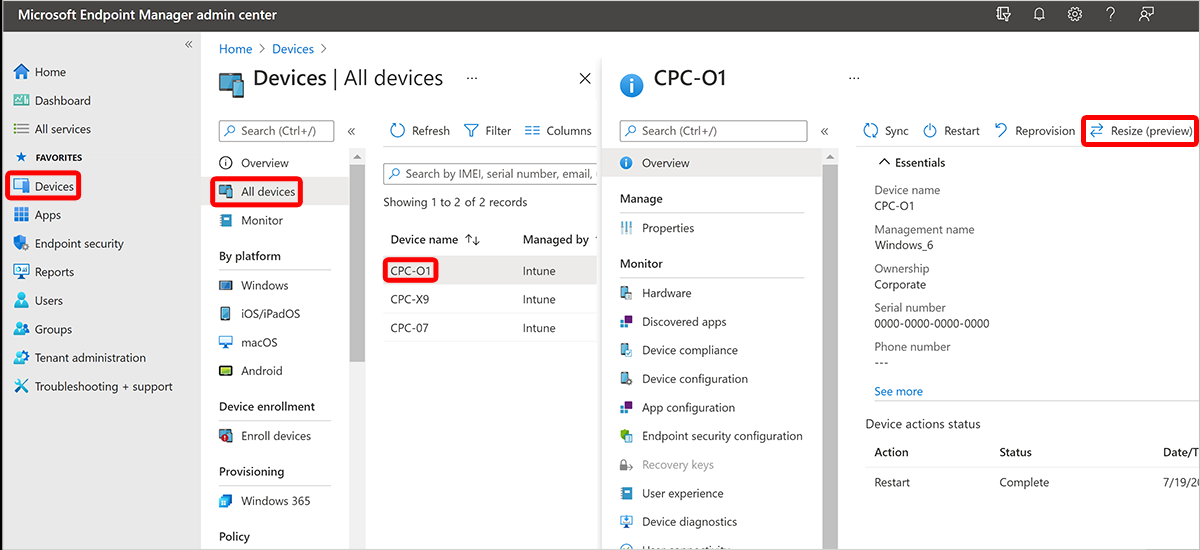Open device CPC-O1

[x=411, y=271]
